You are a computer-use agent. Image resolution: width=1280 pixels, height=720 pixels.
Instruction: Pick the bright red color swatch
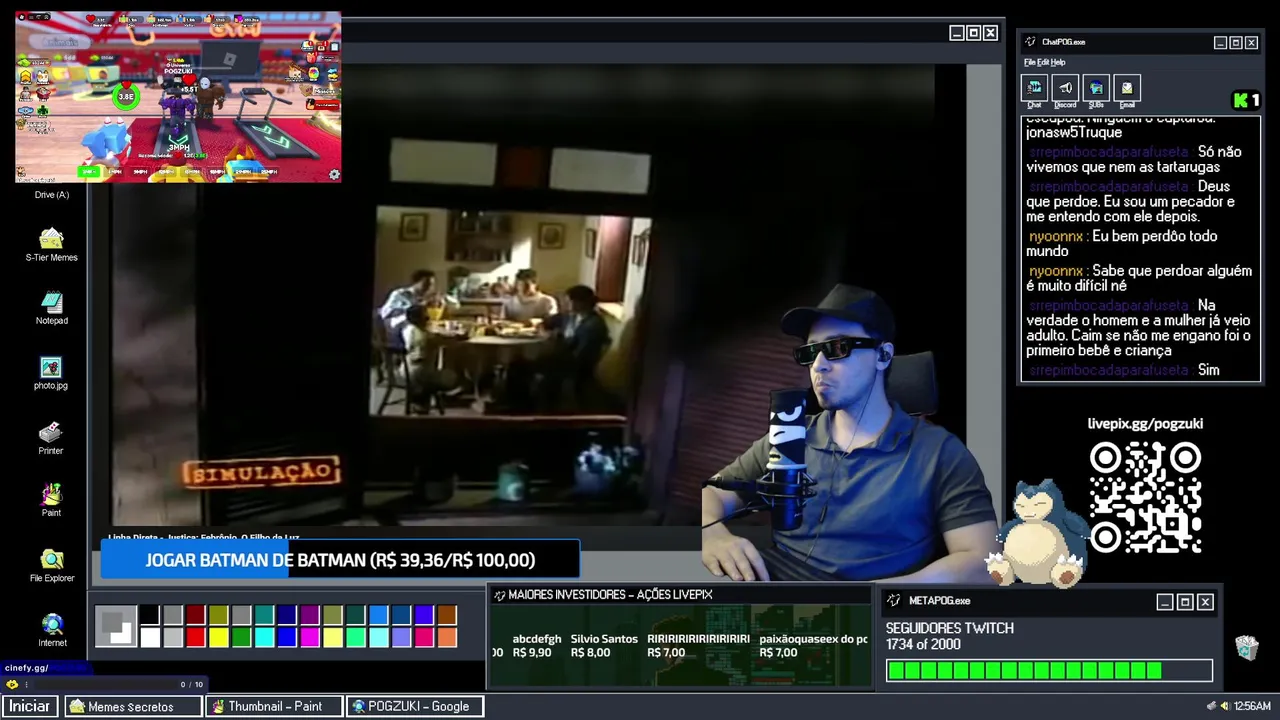click(x=196, y=637)
